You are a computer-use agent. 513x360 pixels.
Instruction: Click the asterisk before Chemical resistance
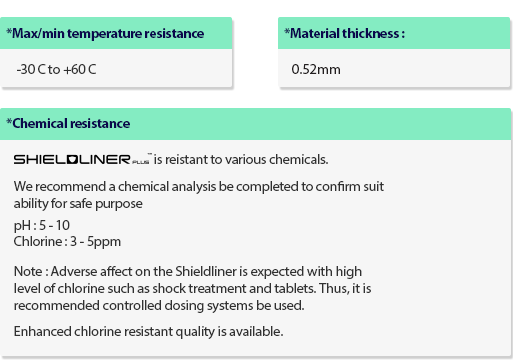pyautogui.click(x=9, y=121)
